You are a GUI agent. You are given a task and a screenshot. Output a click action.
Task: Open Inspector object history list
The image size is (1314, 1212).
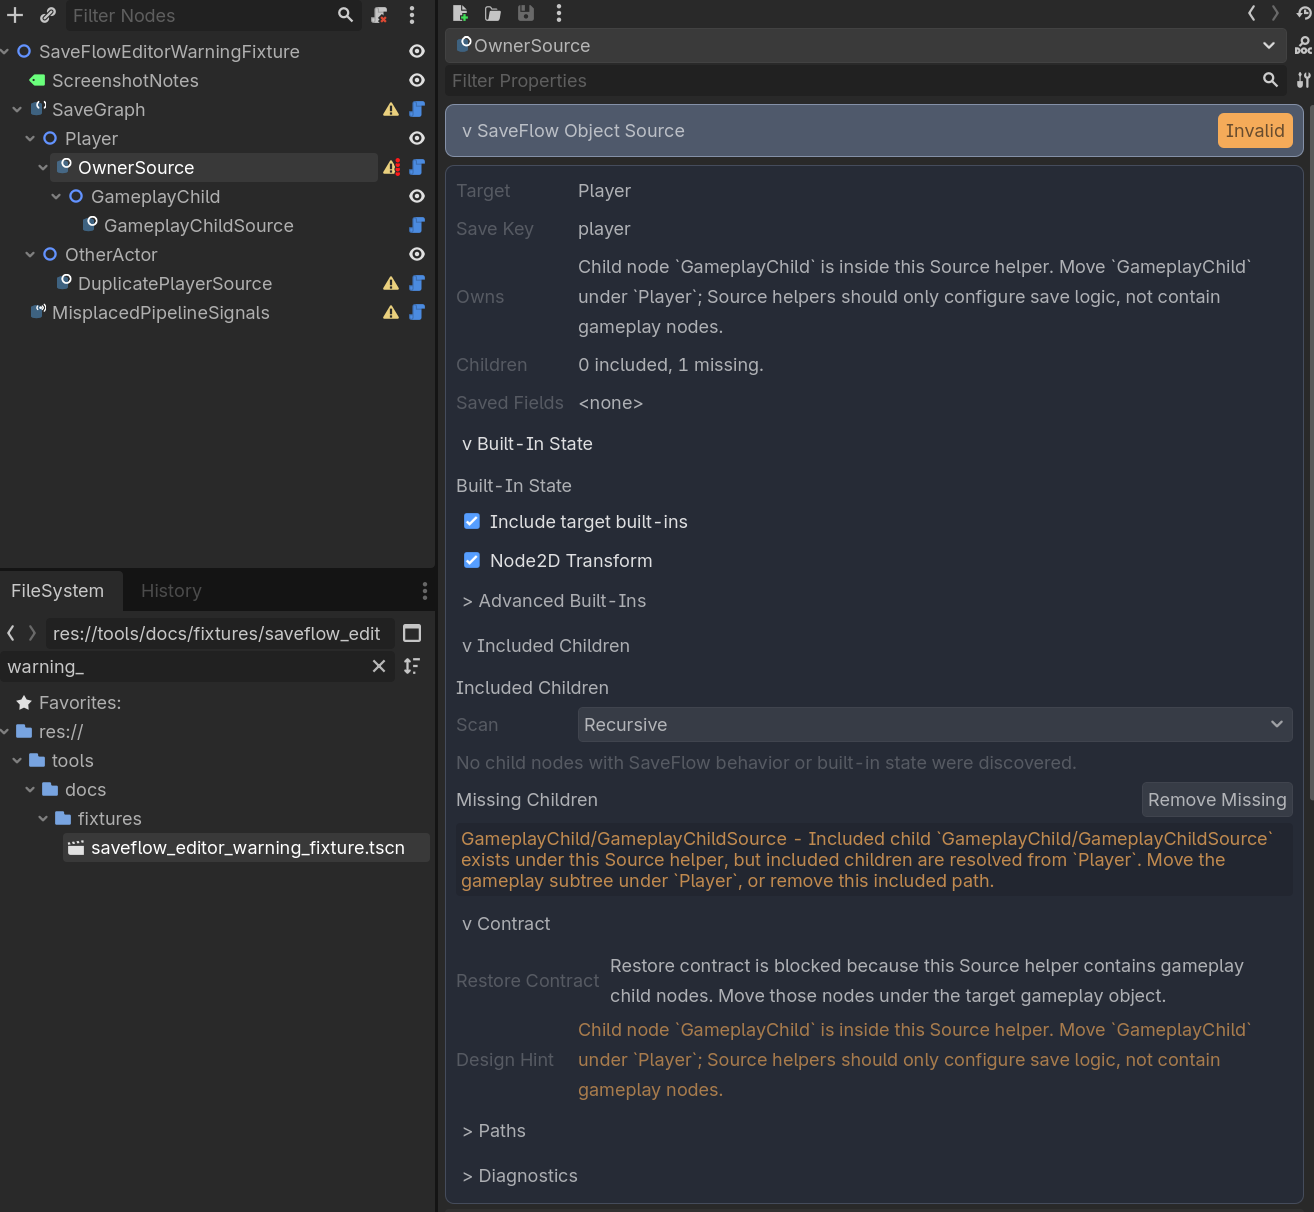[1304, 13]
